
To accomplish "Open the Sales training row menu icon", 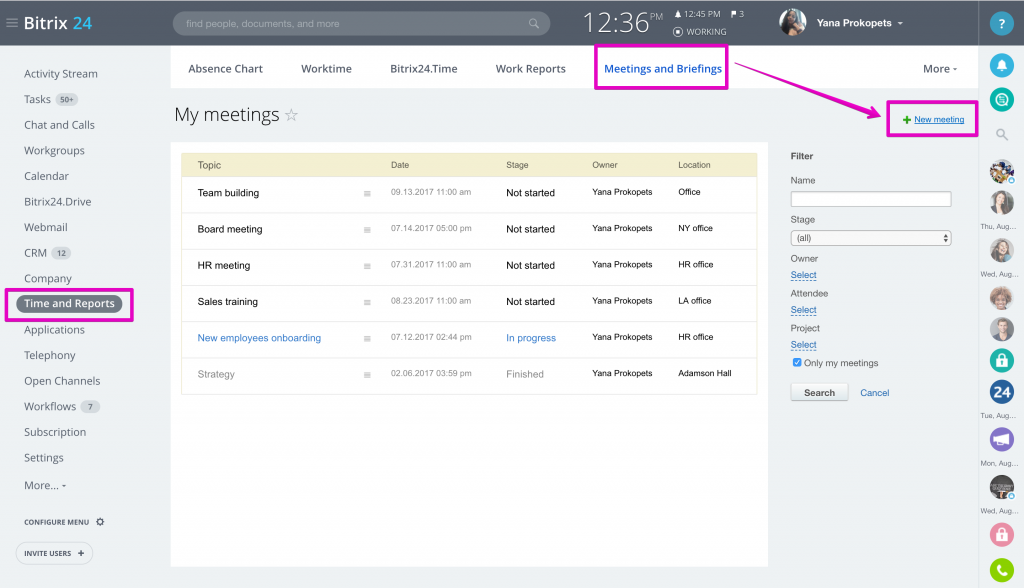I will [x=367, y=302].
